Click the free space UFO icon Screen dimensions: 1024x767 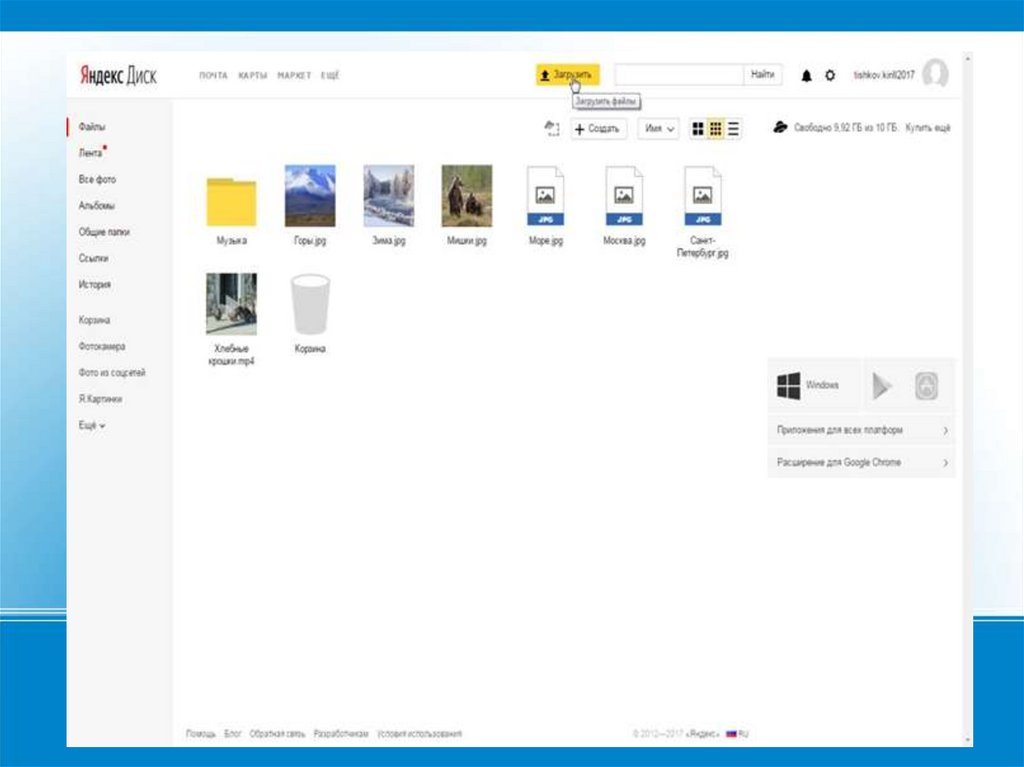pos(780,127)
